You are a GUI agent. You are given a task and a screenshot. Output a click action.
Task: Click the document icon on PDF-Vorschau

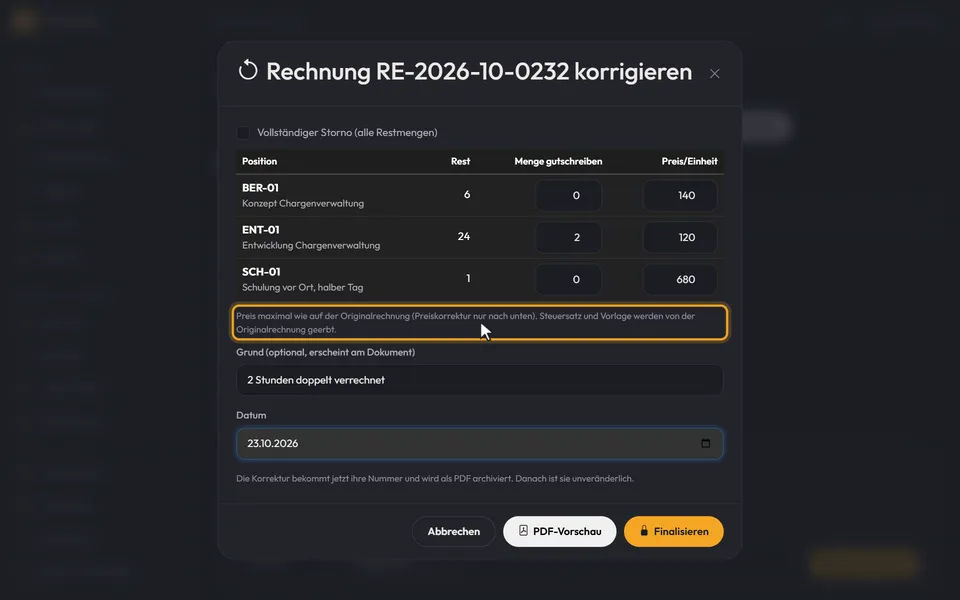pyautogui.click(x=523, y=531)
